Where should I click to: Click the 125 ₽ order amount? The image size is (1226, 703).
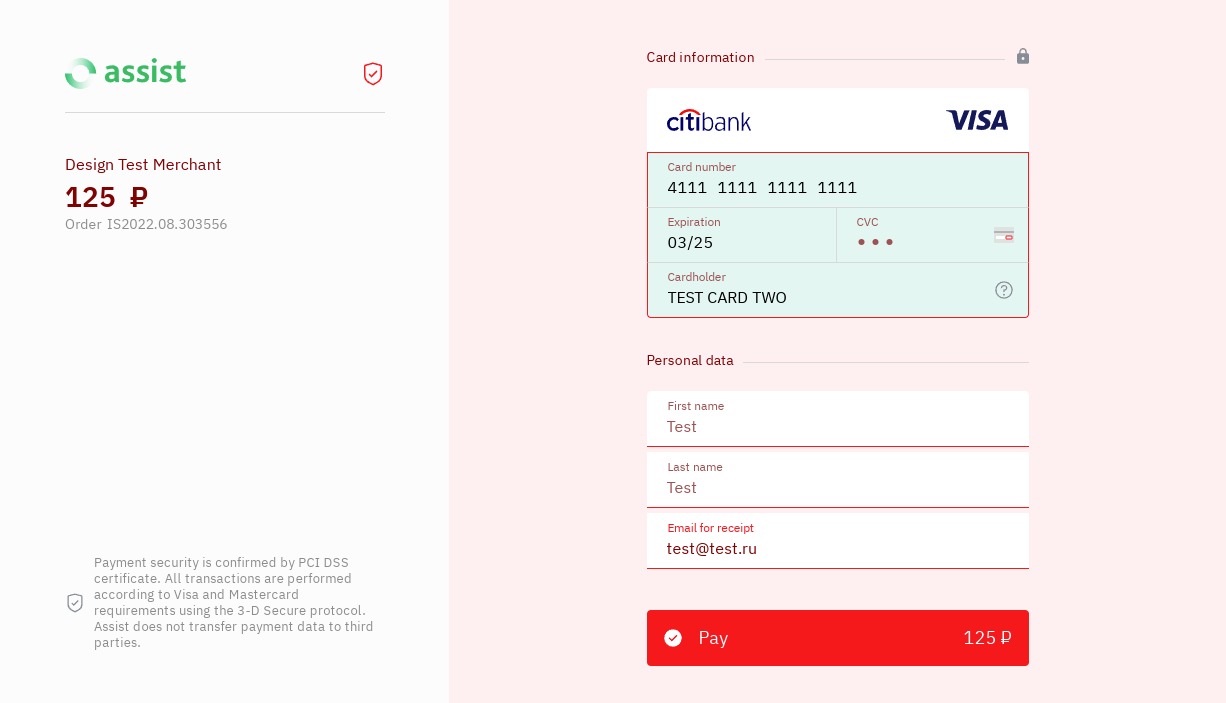(106, 197)
